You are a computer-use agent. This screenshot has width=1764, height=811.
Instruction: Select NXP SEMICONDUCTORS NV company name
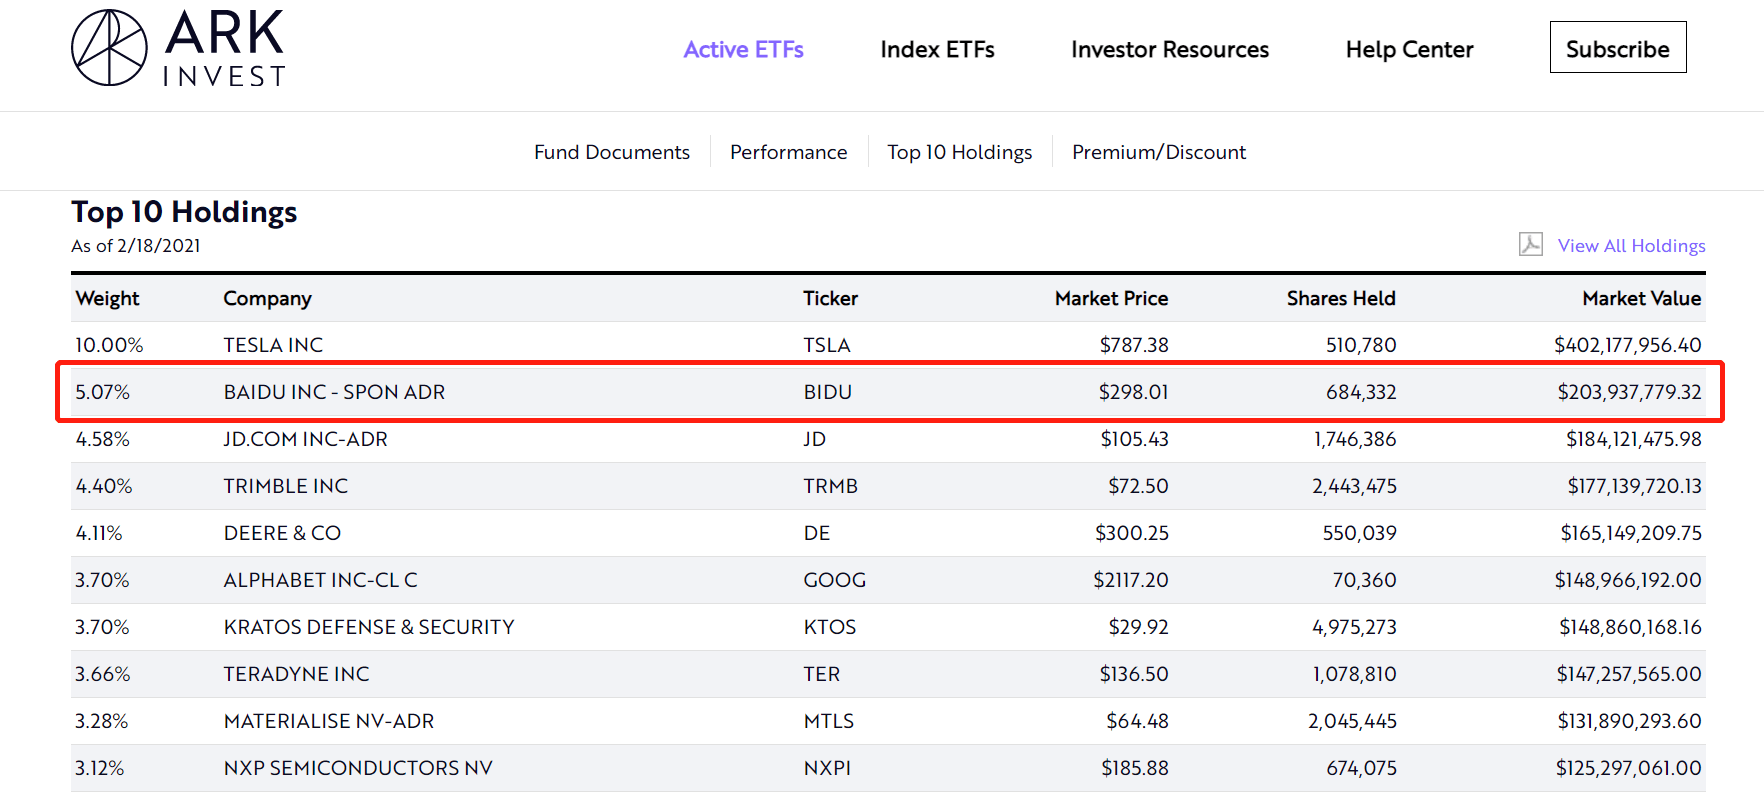tap(358, 768)
